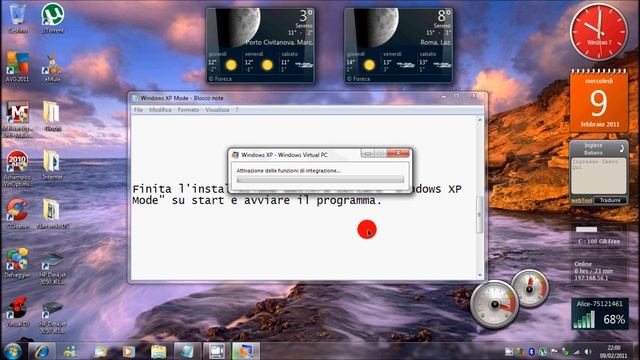Click the orange calendar gadget showing 9

click(x=598, y=100)
